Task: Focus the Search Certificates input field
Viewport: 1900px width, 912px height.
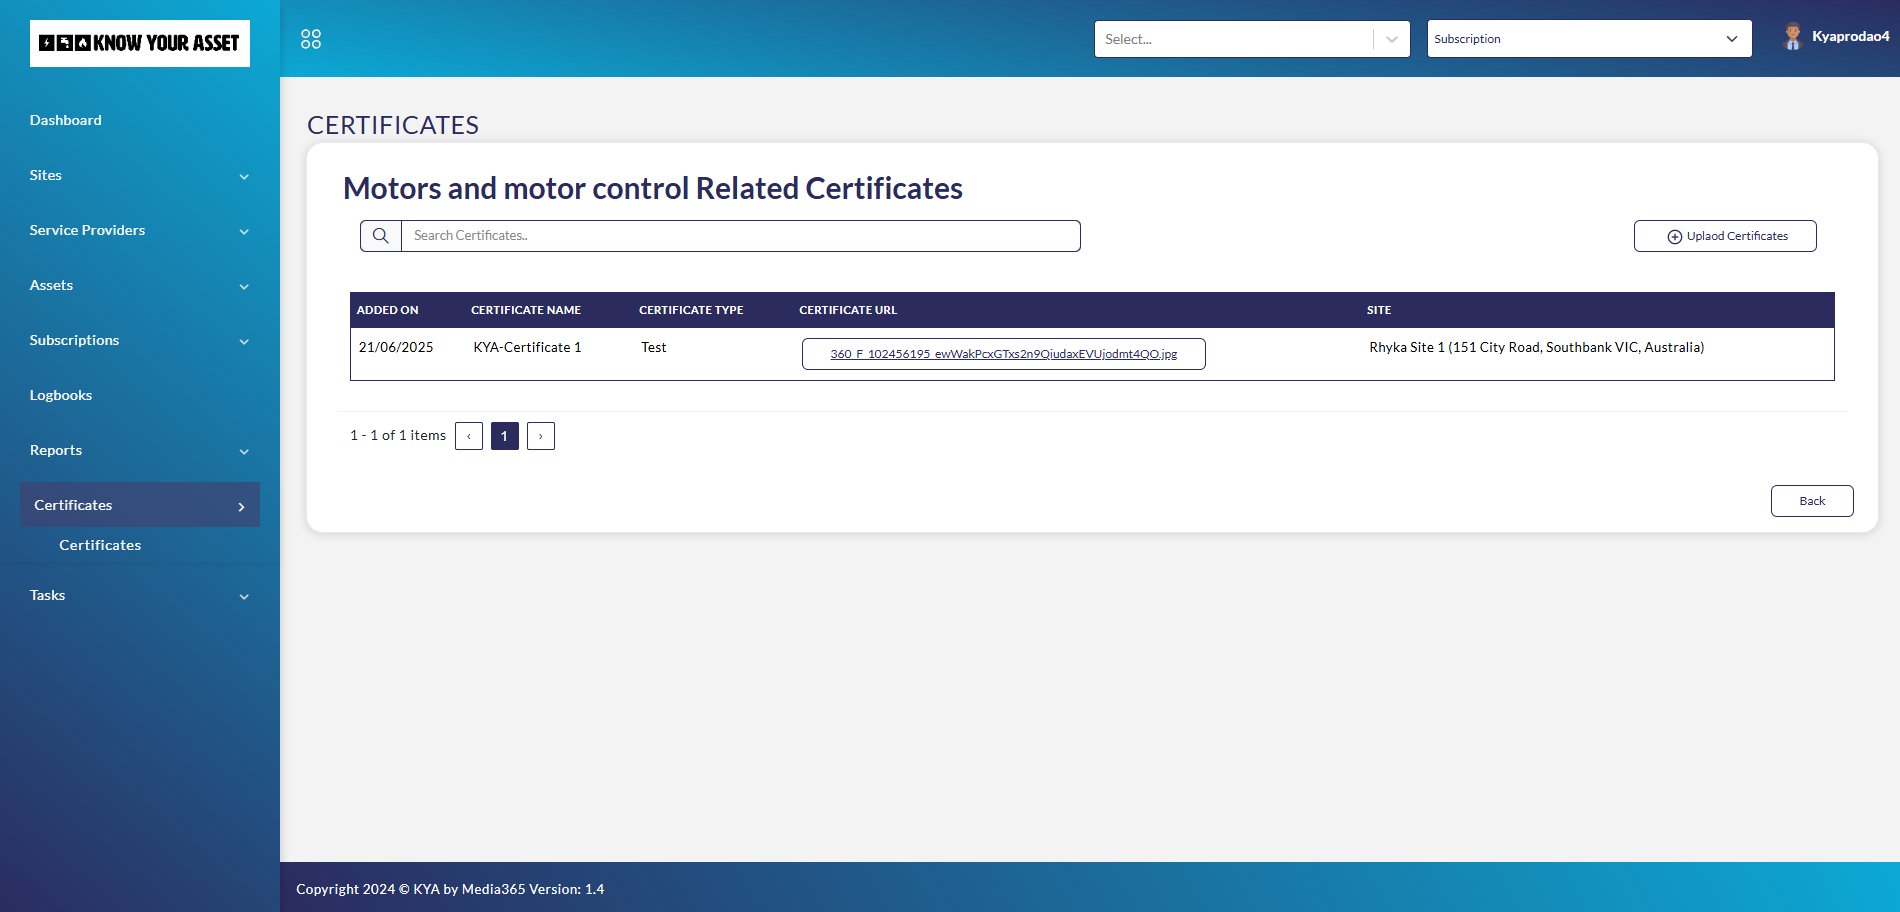Action: (740, 236)
